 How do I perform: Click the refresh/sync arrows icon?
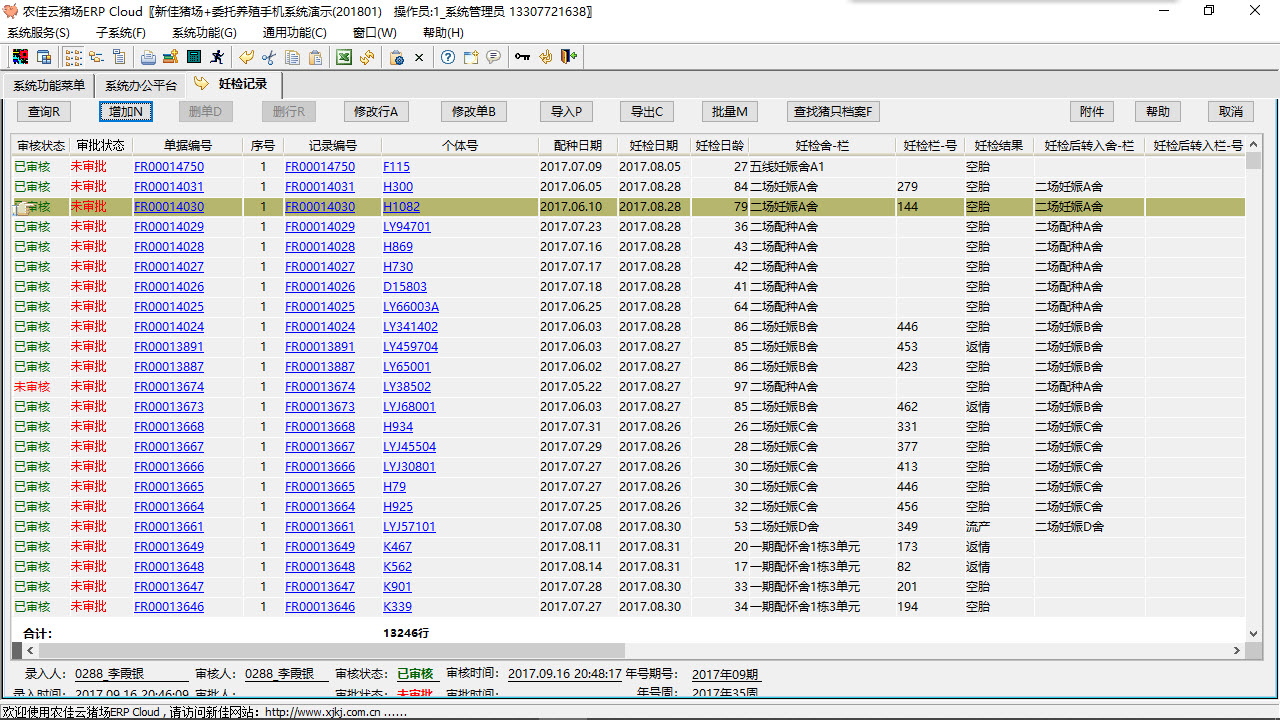tap(366, 57)
